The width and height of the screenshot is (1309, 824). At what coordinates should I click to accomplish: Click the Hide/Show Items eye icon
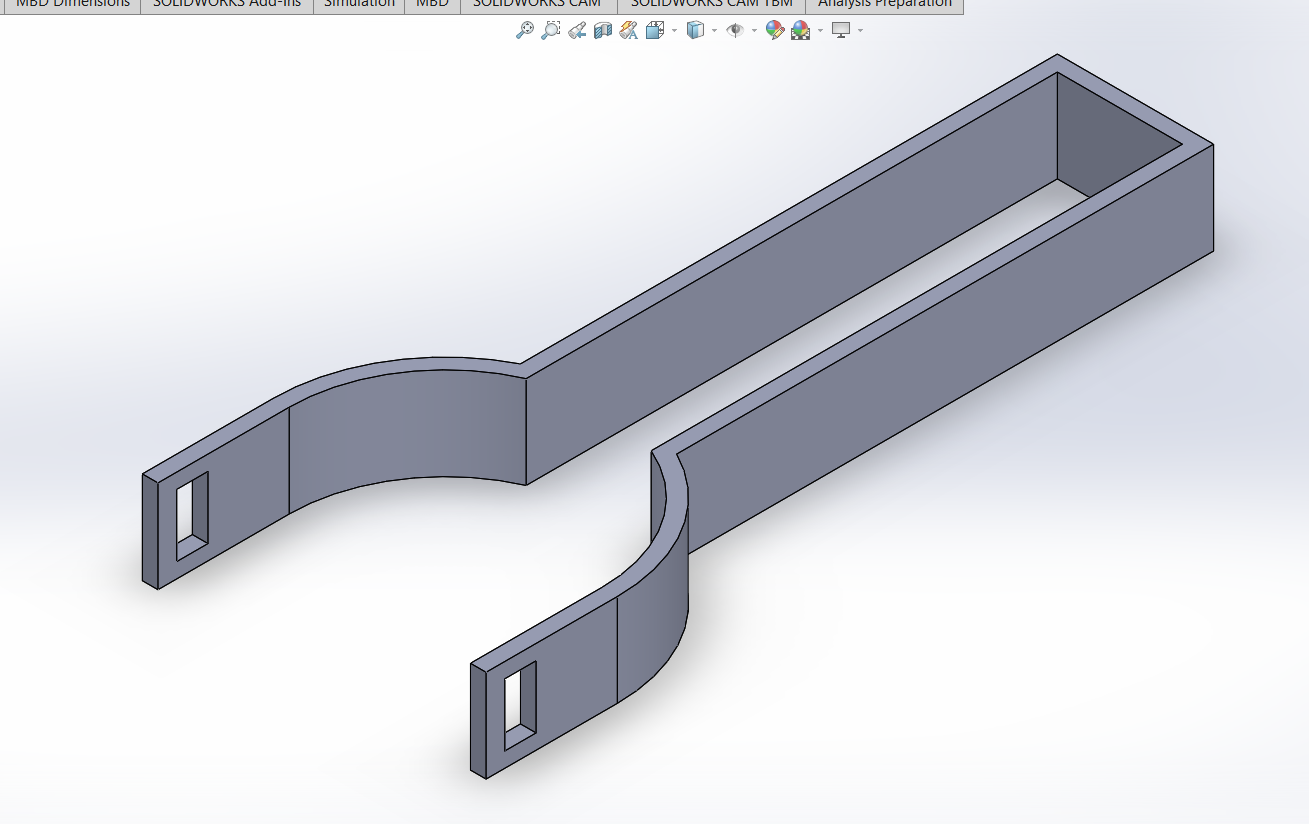click(735, 31)
